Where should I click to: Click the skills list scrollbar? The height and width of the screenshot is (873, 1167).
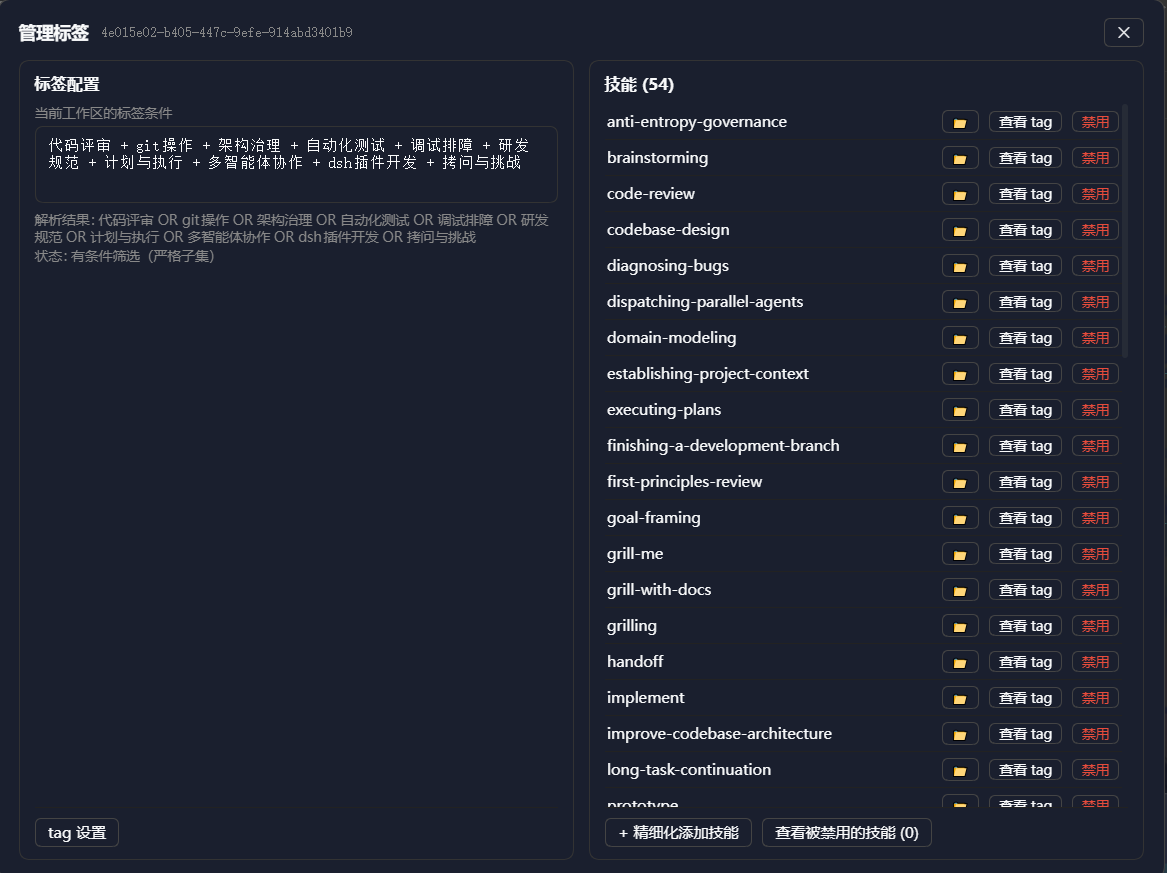[x=1124, y=231]
